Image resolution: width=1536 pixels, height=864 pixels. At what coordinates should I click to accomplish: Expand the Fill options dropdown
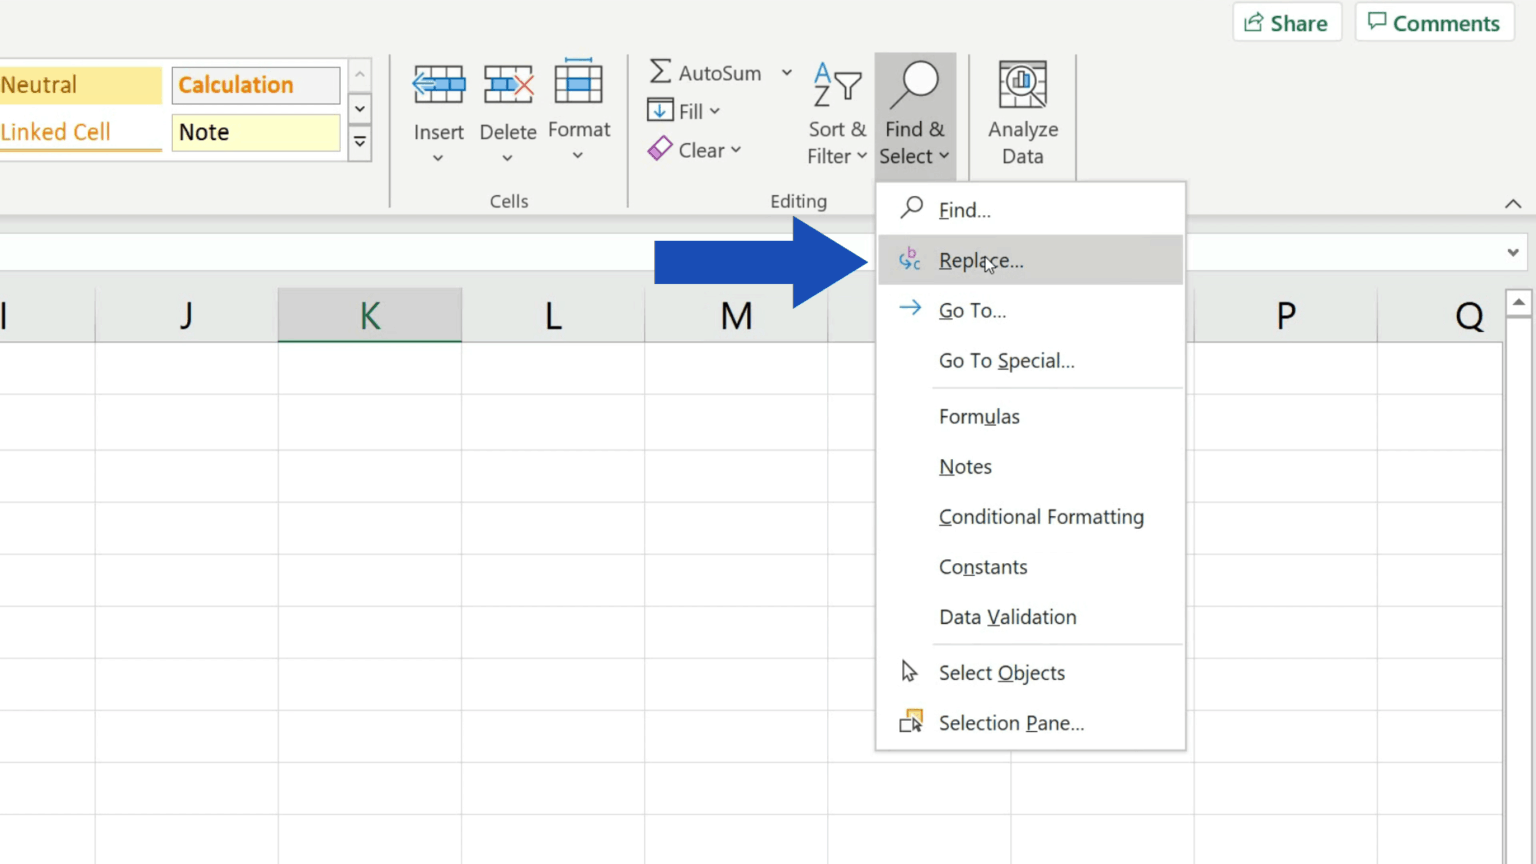(x=714, y=110)
